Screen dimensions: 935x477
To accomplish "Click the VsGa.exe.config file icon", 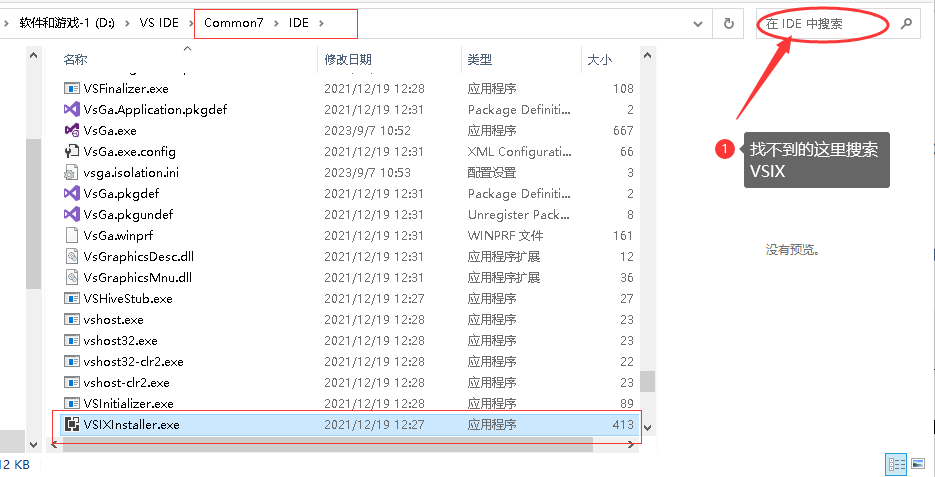I will 72,151.
